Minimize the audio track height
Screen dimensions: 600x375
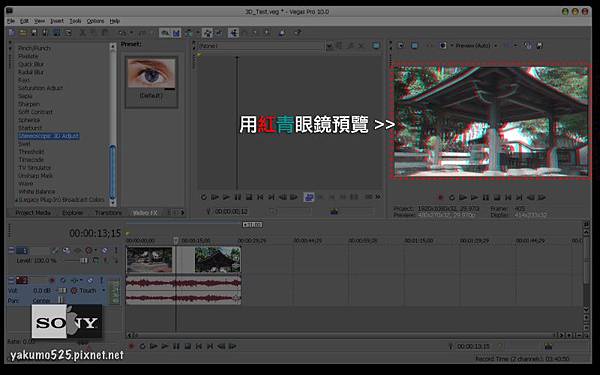pos(11,278)
